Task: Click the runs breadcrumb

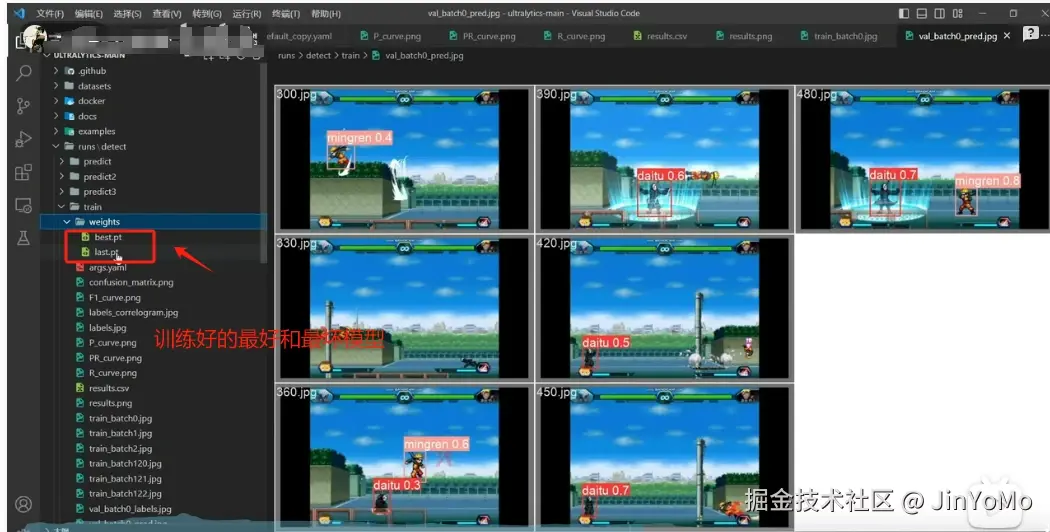Action: (286, 56)
